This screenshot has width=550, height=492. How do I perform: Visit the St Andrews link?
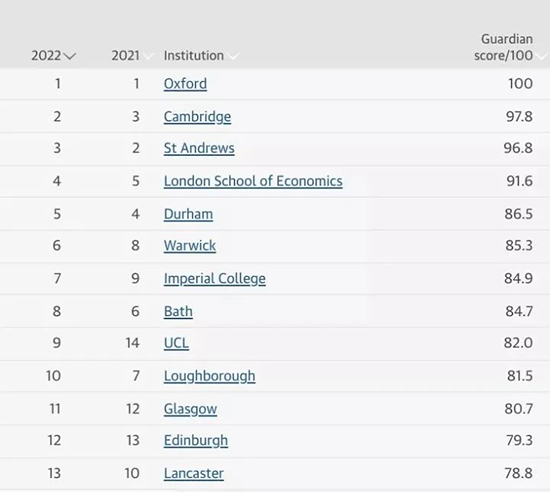199,148
